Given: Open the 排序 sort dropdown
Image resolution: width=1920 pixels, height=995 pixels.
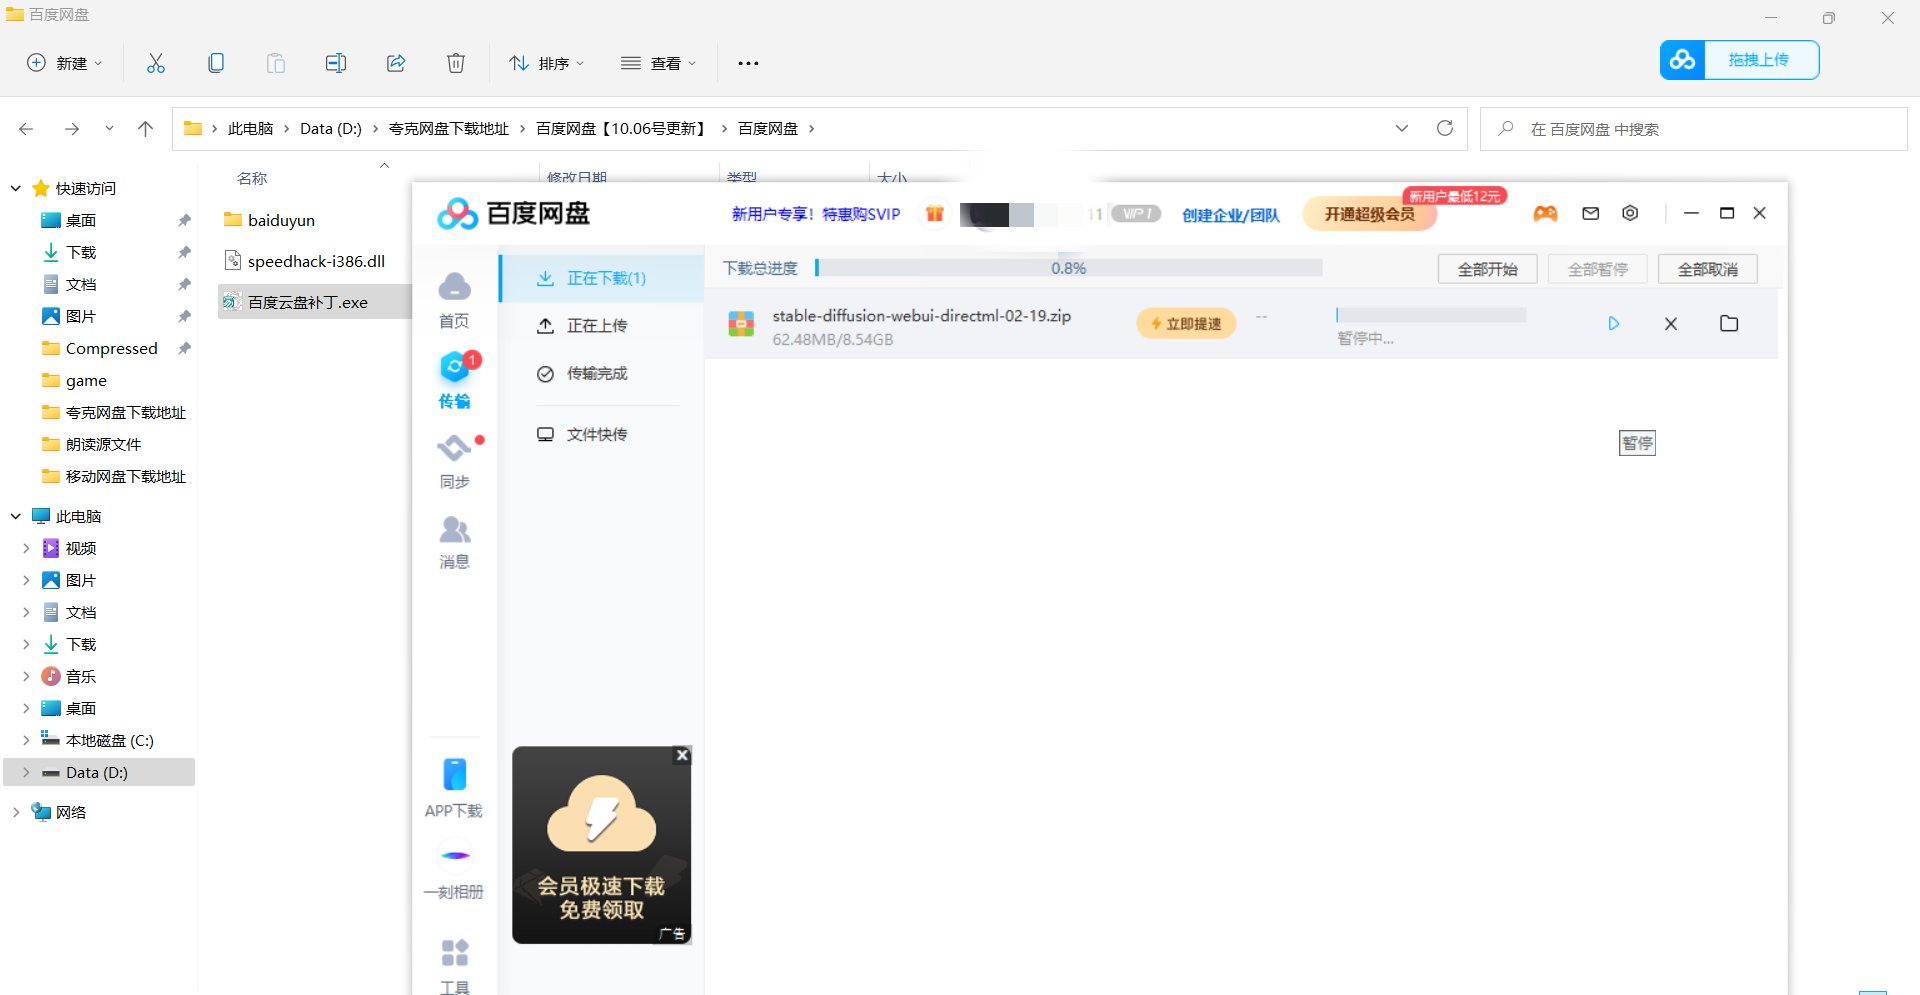Looking at the screenshot, I should pos(546,62).
